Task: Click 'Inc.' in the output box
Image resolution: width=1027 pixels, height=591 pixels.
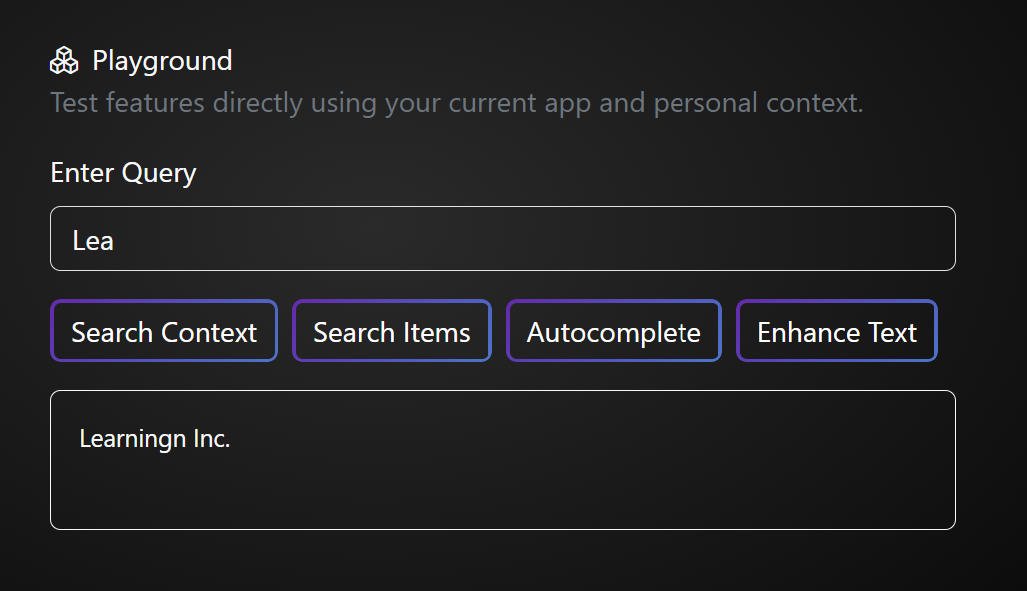Action: click(x=212, y=439)
